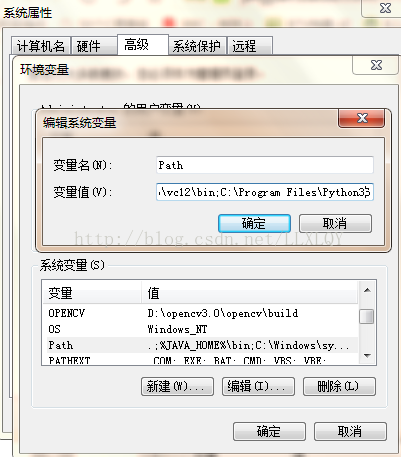Select the OS variable row
This screenshot has height=457, width=401.
click(x=201, y=329)
